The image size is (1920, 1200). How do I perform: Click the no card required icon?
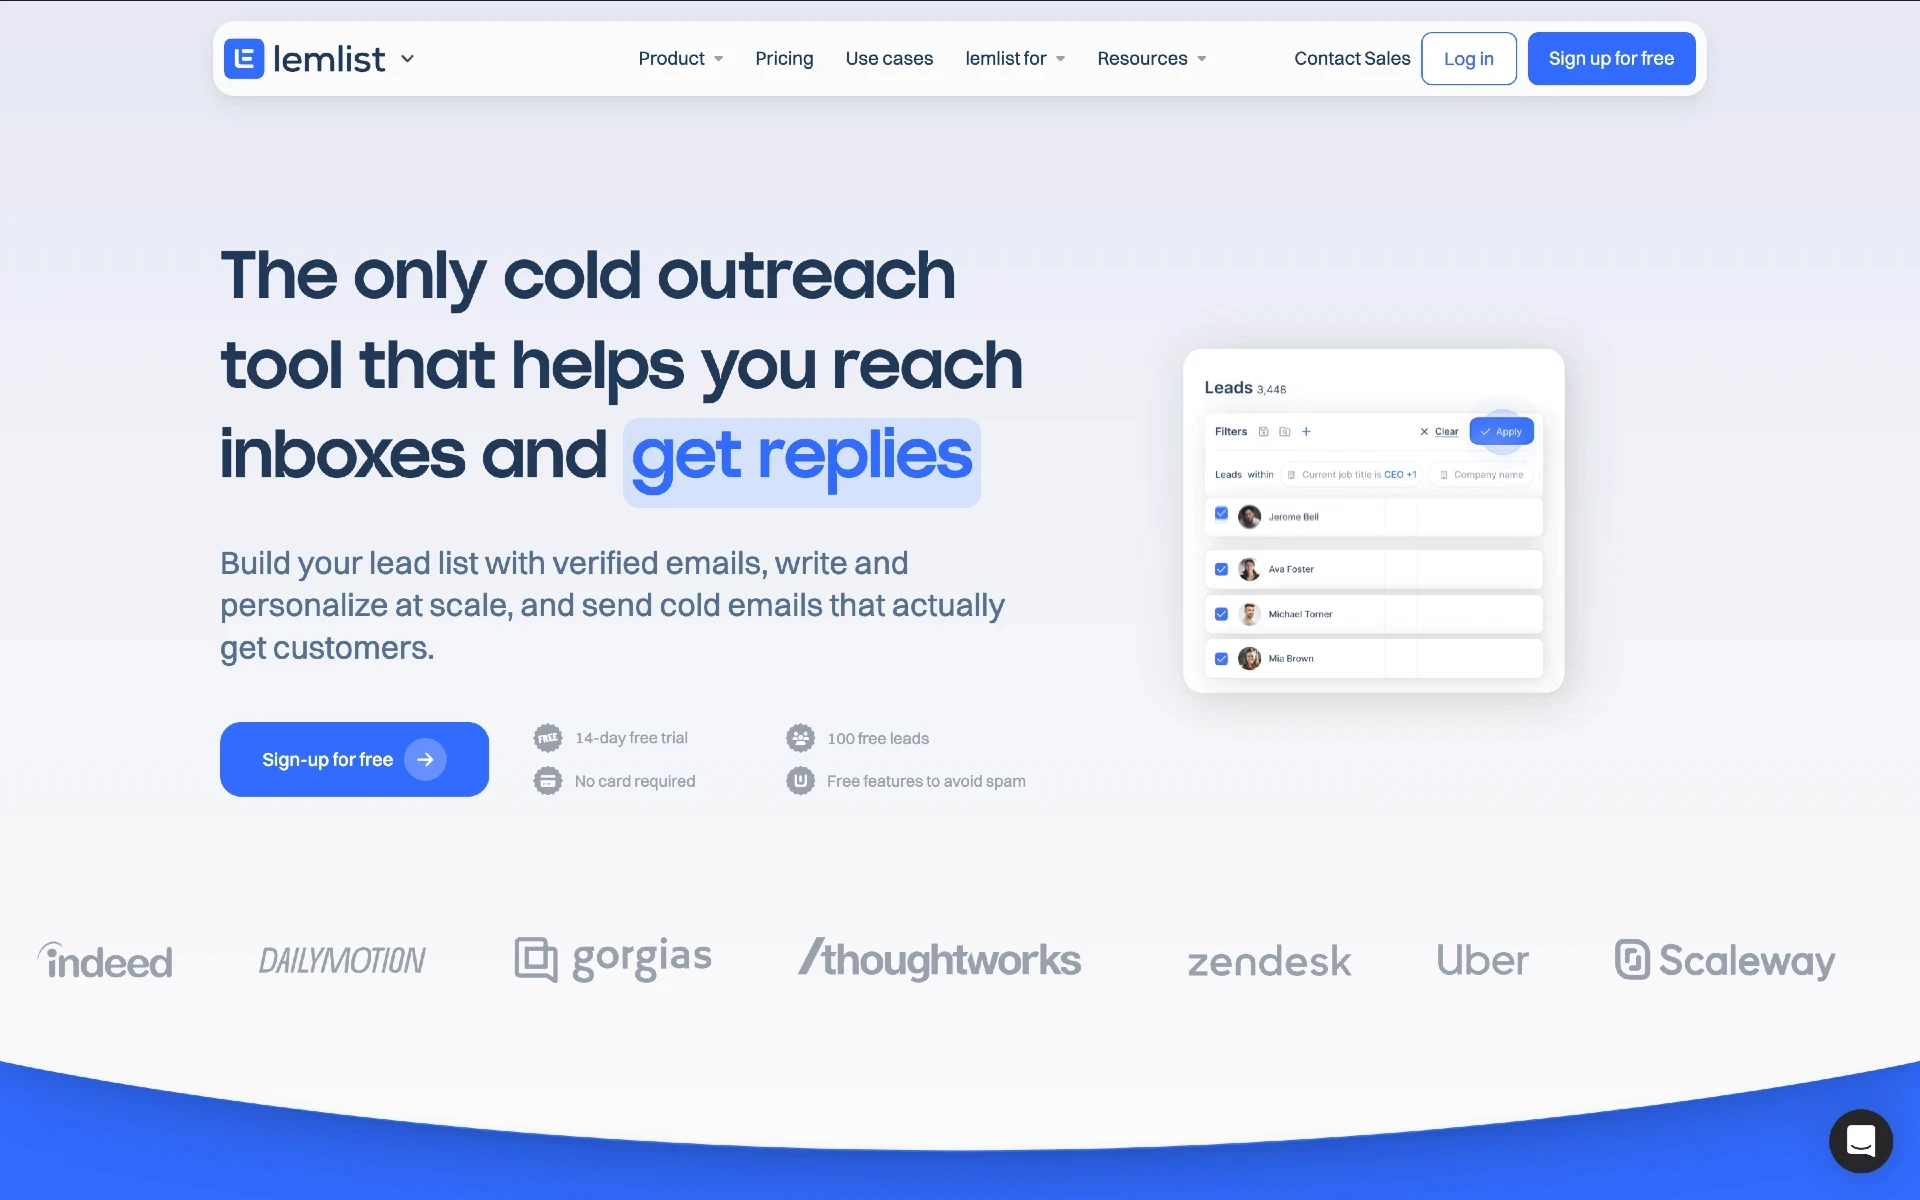[549, 781]
